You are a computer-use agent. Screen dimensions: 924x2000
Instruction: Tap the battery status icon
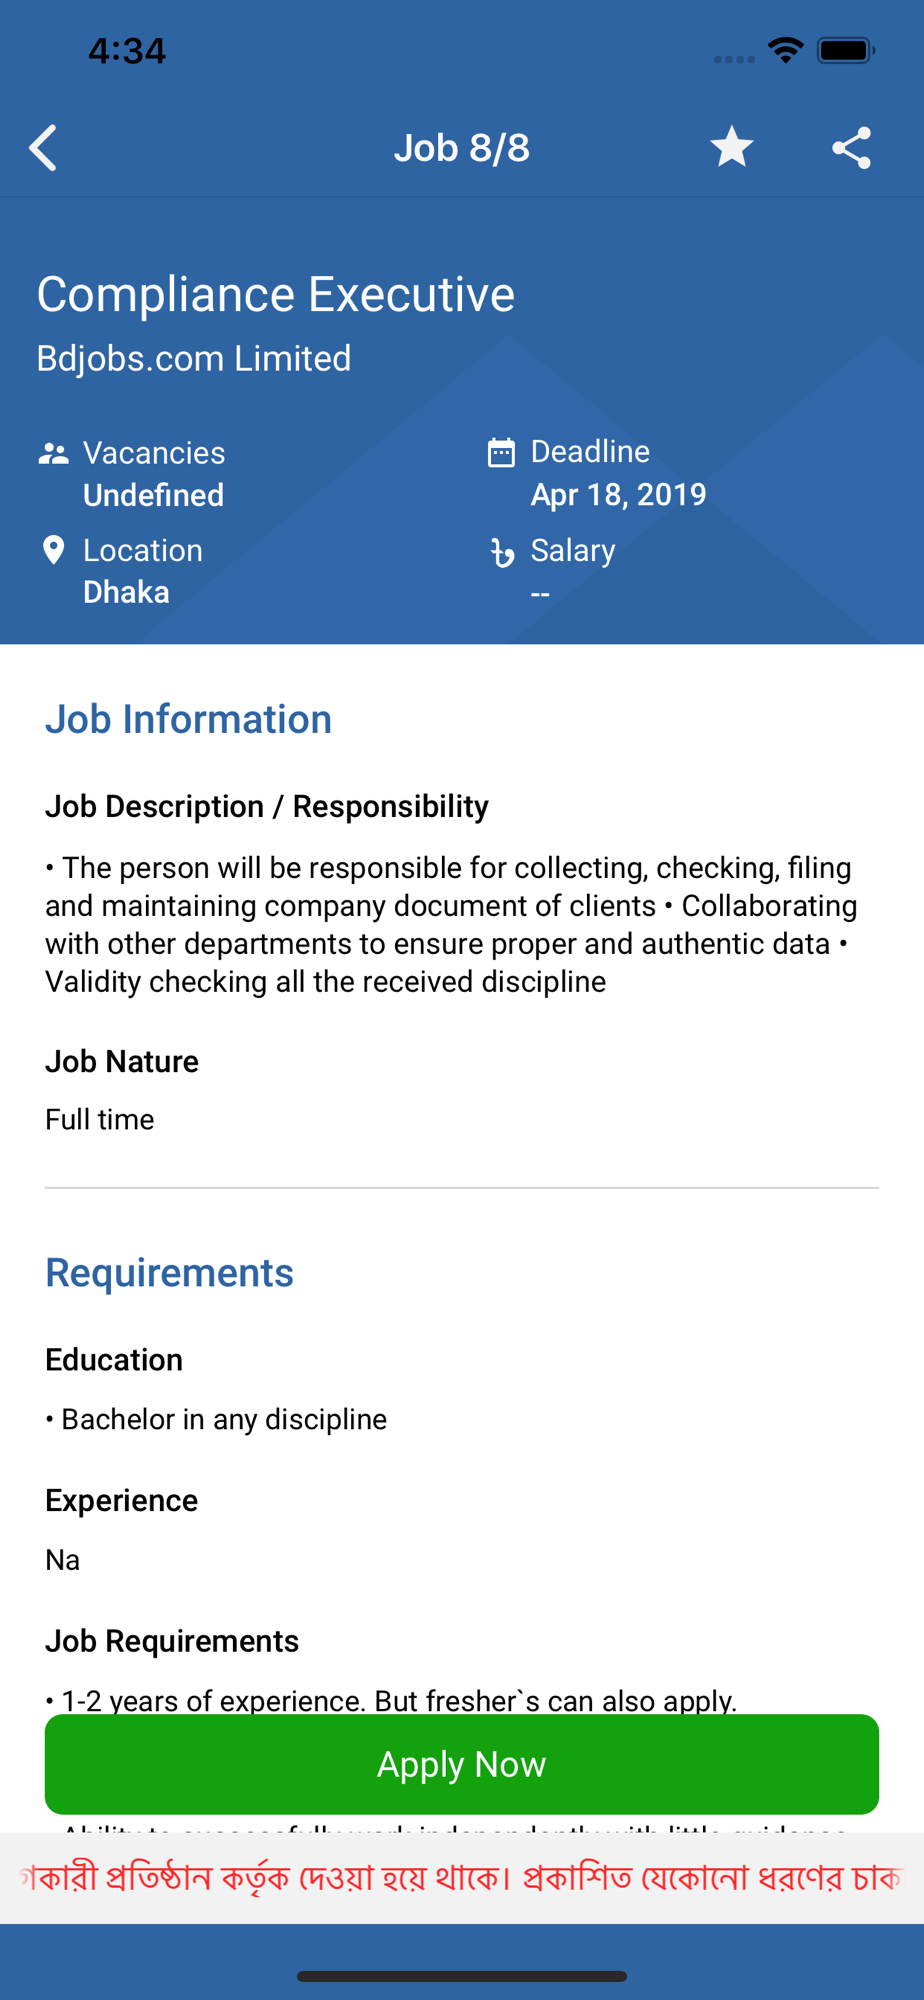click(846, 50)
